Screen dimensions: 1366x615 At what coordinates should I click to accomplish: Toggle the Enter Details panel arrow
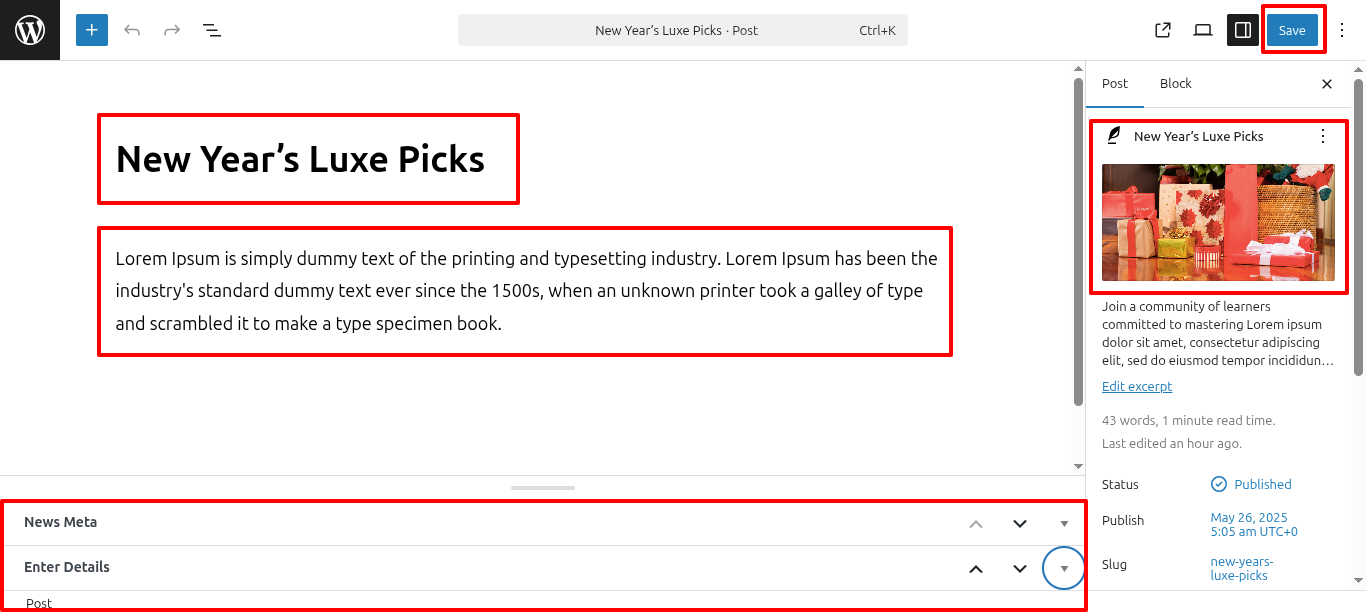pyautogui.click(x=1064, y=568)
